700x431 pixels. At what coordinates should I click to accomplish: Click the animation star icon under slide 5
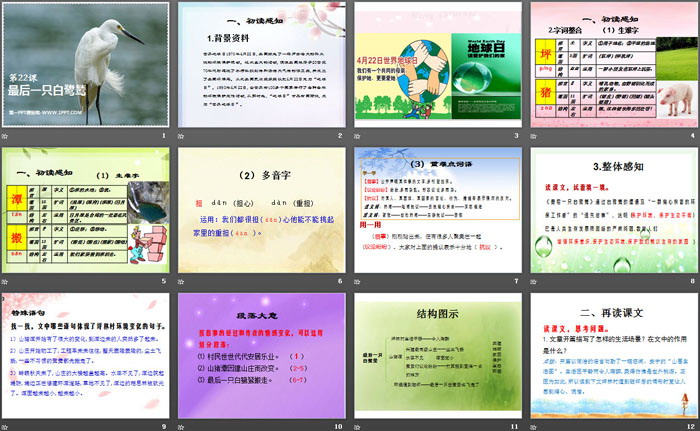(x=5, y=281)
